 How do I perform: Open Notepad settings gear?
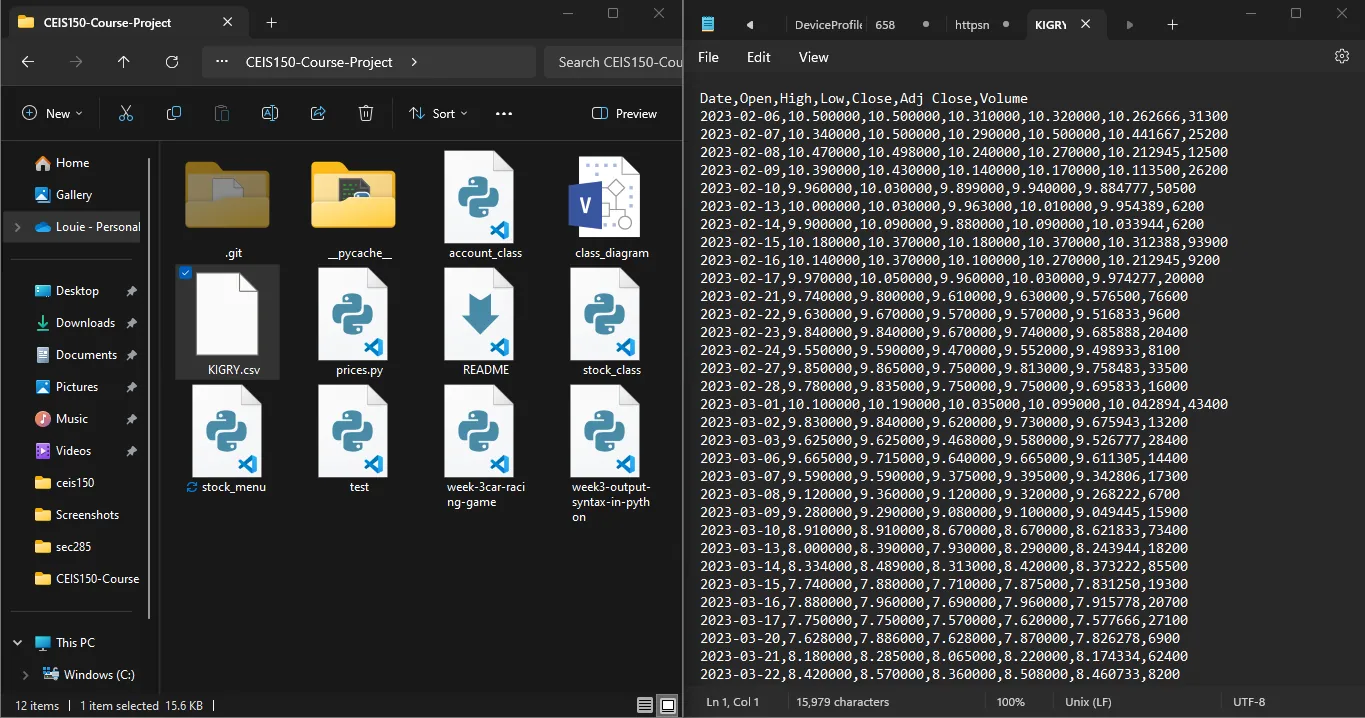[1342, 57]
